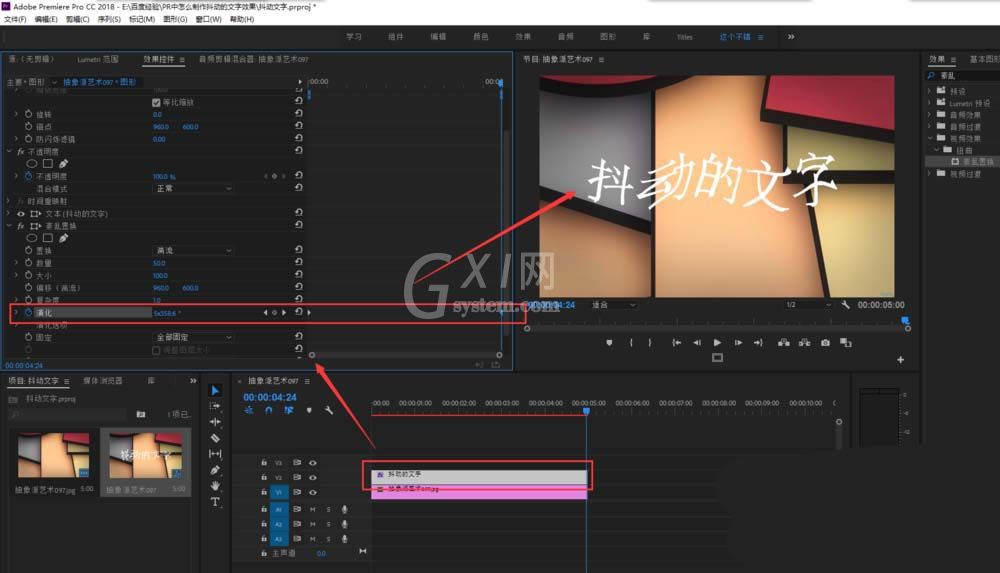
Task: Toggle the checkbox under 固定 row
Action: [156, 350]
